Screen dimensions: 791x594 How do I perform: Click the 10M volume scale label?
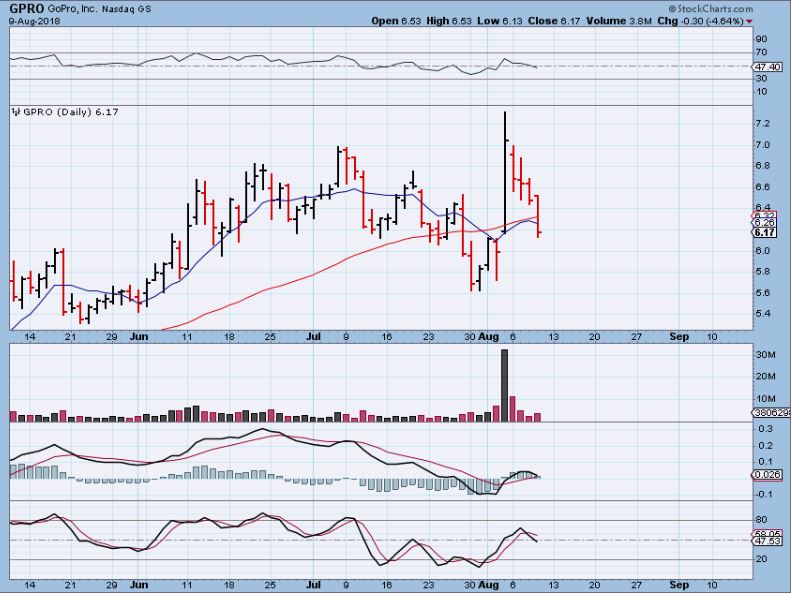point(765,399)
